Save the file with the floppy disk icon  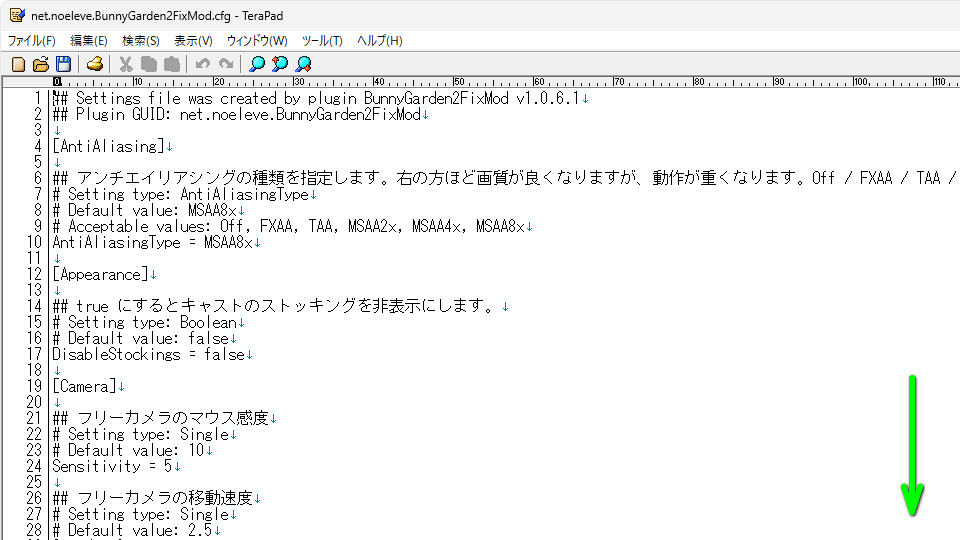coord(63,64)
